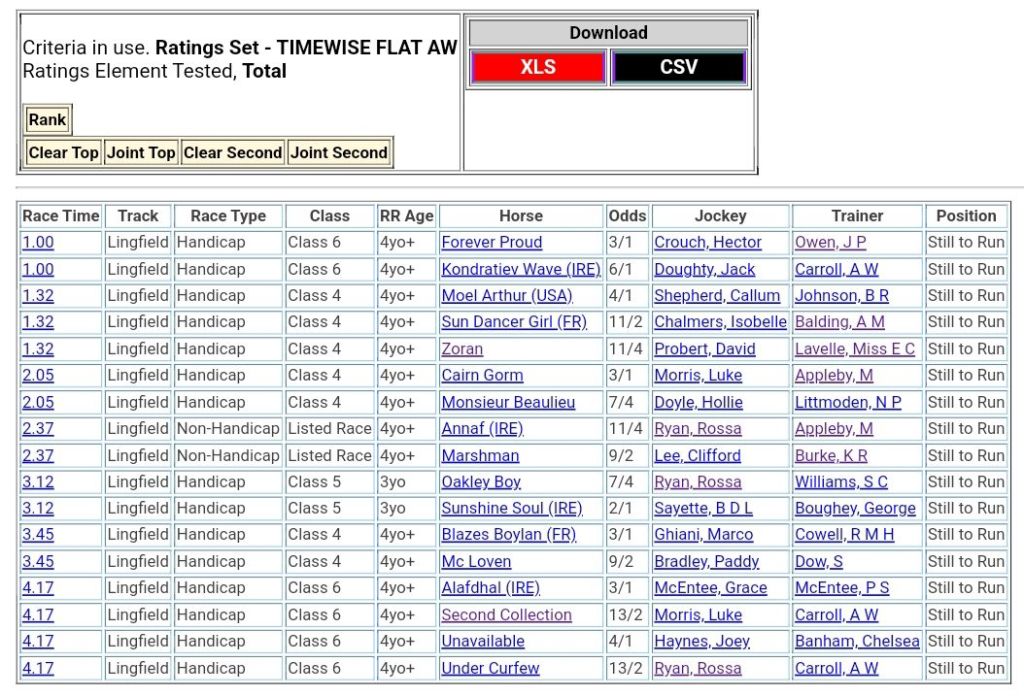Open horse Sunshine Soul (IRE)

point(511,508)
